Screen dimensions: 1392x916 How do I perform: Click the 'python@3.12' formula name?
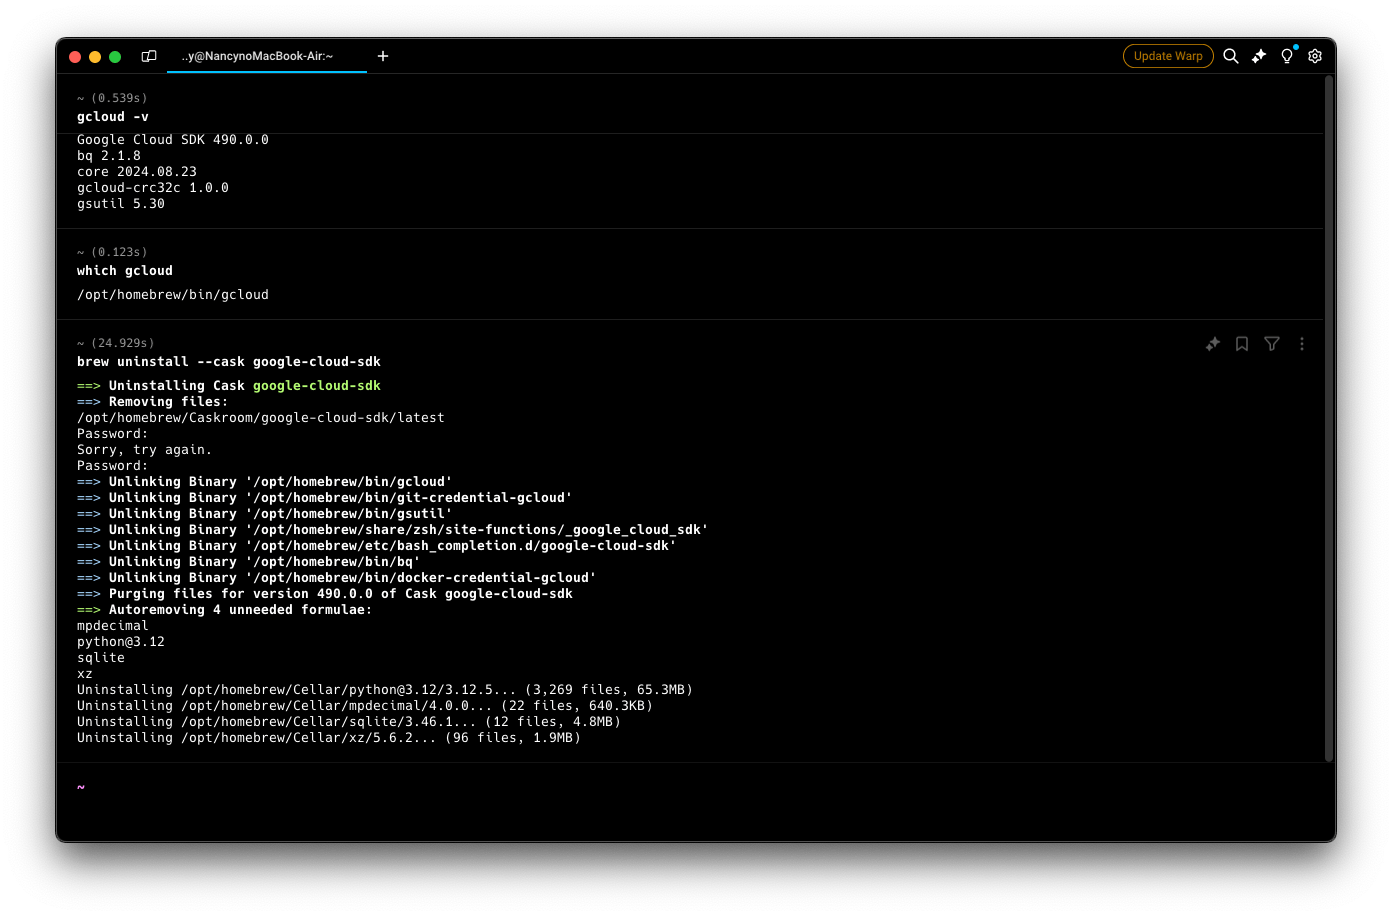tap(121, 642)
